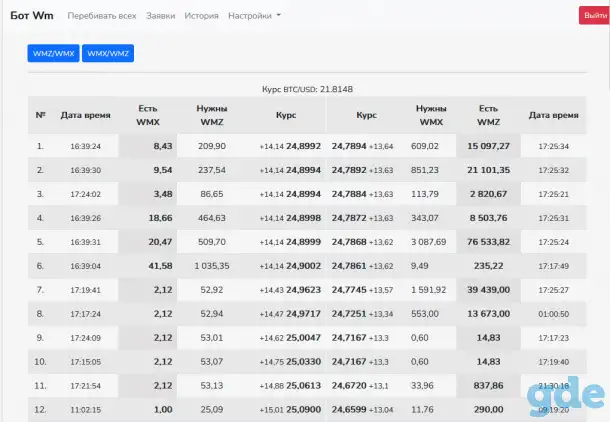Select row 12 rate 25,0900
Viewport: 610px width, 422px height.
(303, 410)
